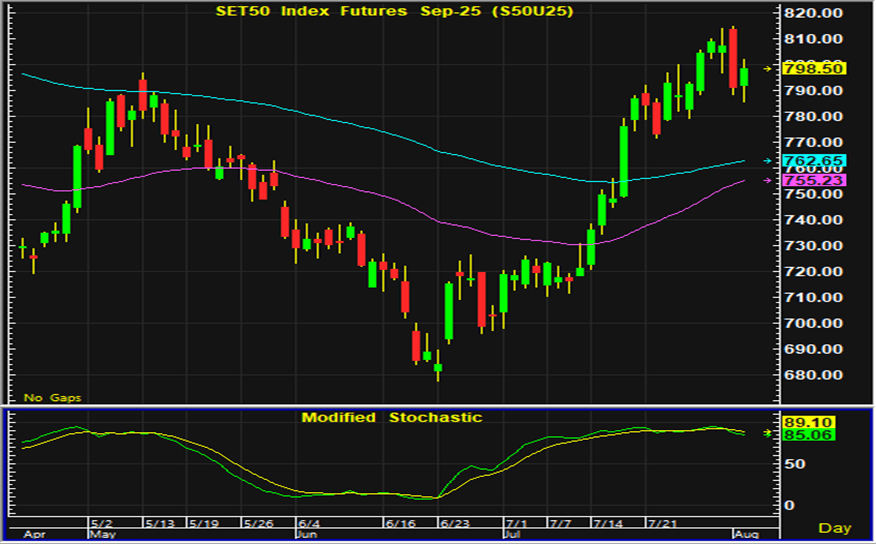The height and width of the screenshot is (544, 876).
Task: Click the lowest candle near 6/23
Action: [x=437, y=366]
